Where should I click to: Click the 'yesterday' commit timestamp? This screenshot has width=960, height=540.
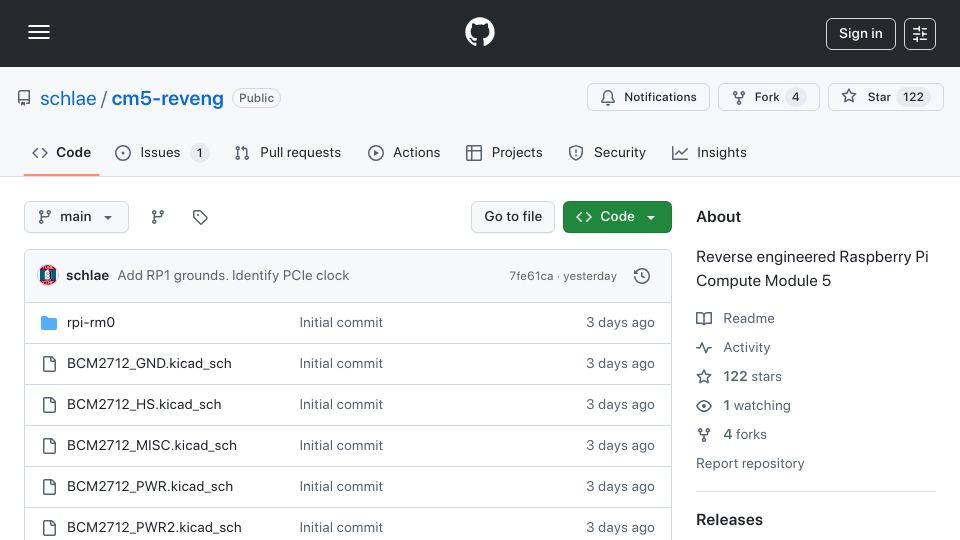click(x=590, y=276)
